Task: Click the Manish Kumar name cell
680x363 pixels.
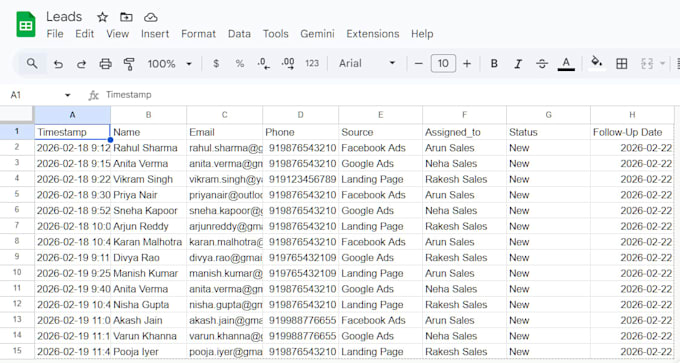Action: (148, 273)
